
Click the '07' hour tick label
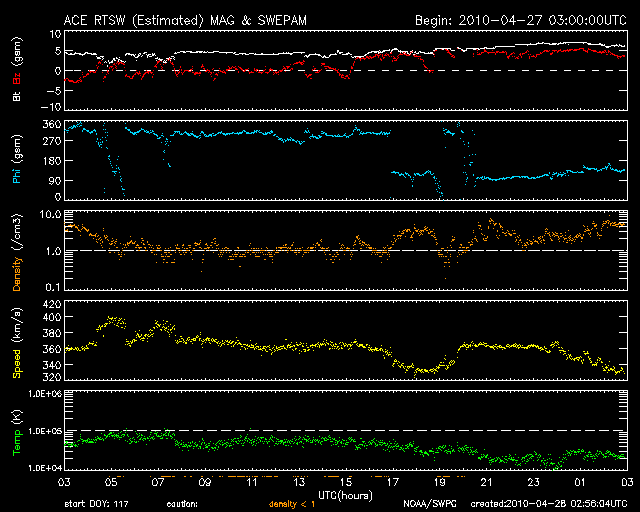click(x=158, y=483)
